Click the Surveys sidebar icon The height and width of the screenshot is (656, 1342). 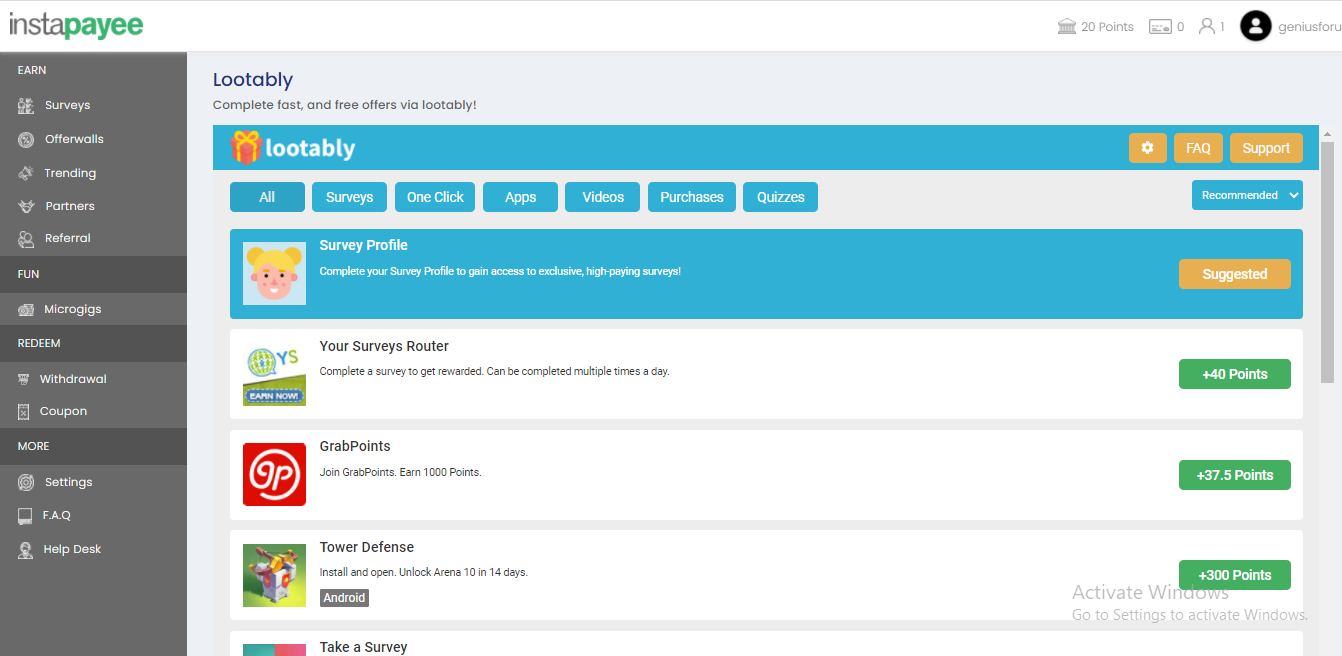coord(26,105)
